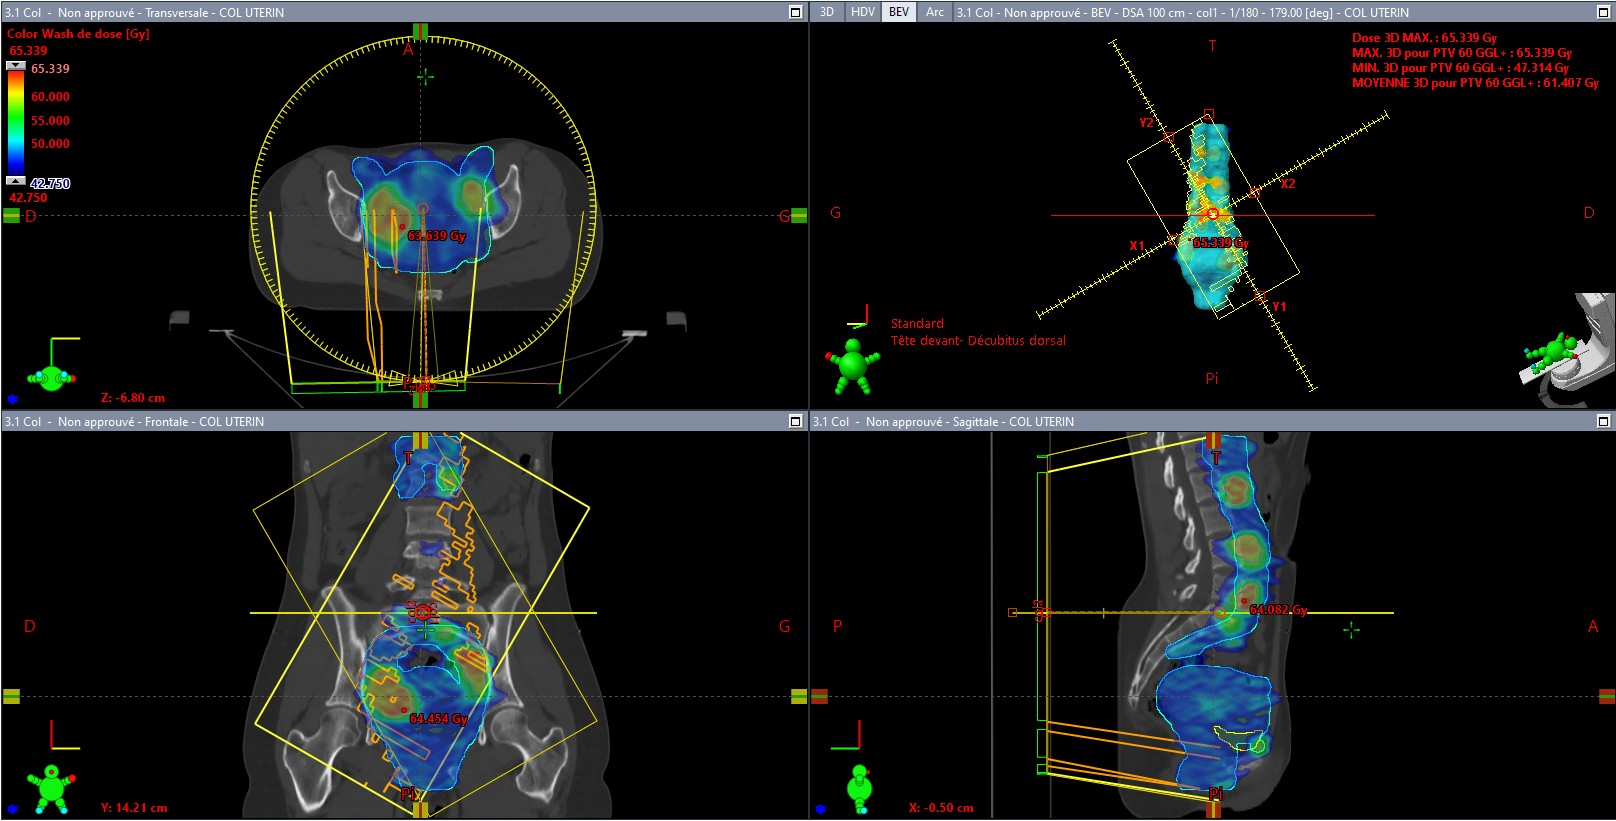
Task: Click the patient orientation figure in Transversale view
Action: [51, 377]
